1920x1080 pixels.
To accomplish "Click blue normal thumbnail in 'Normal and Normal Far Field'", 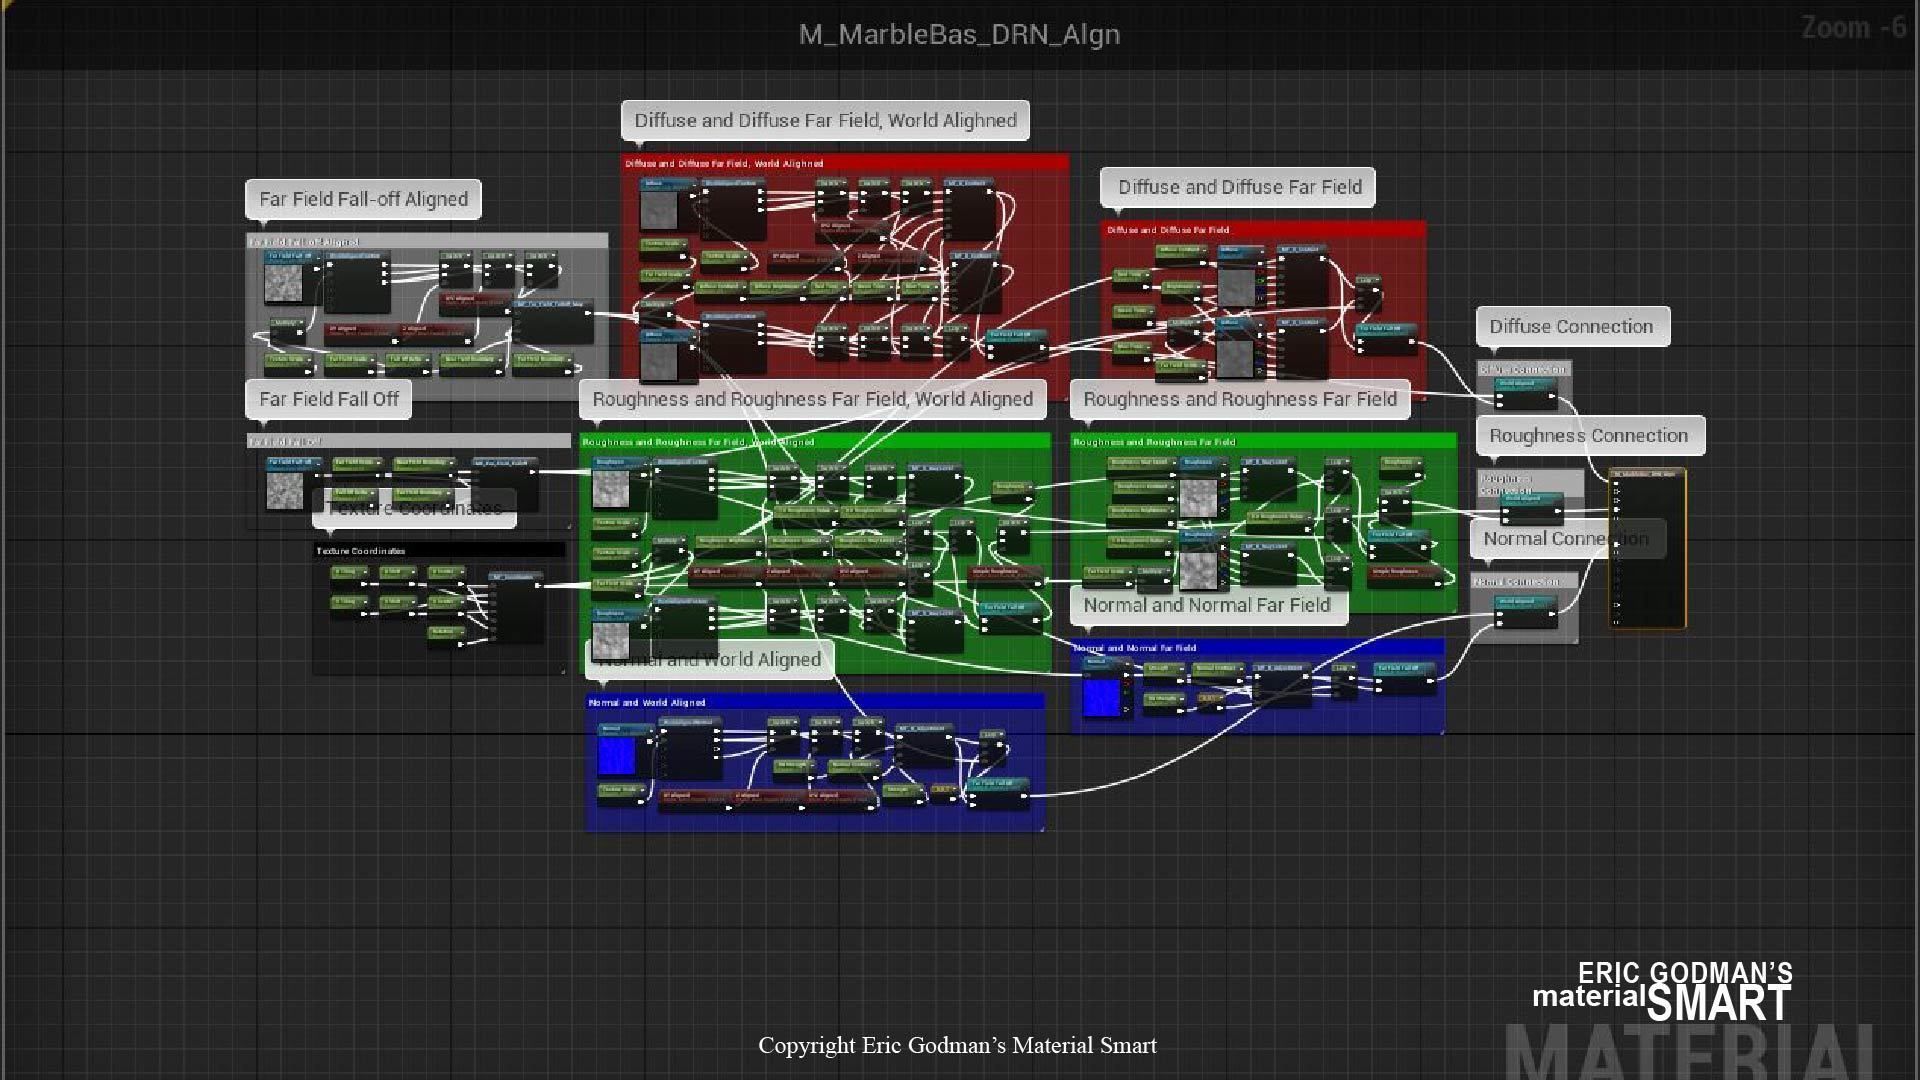I will tap(1101, 697).
